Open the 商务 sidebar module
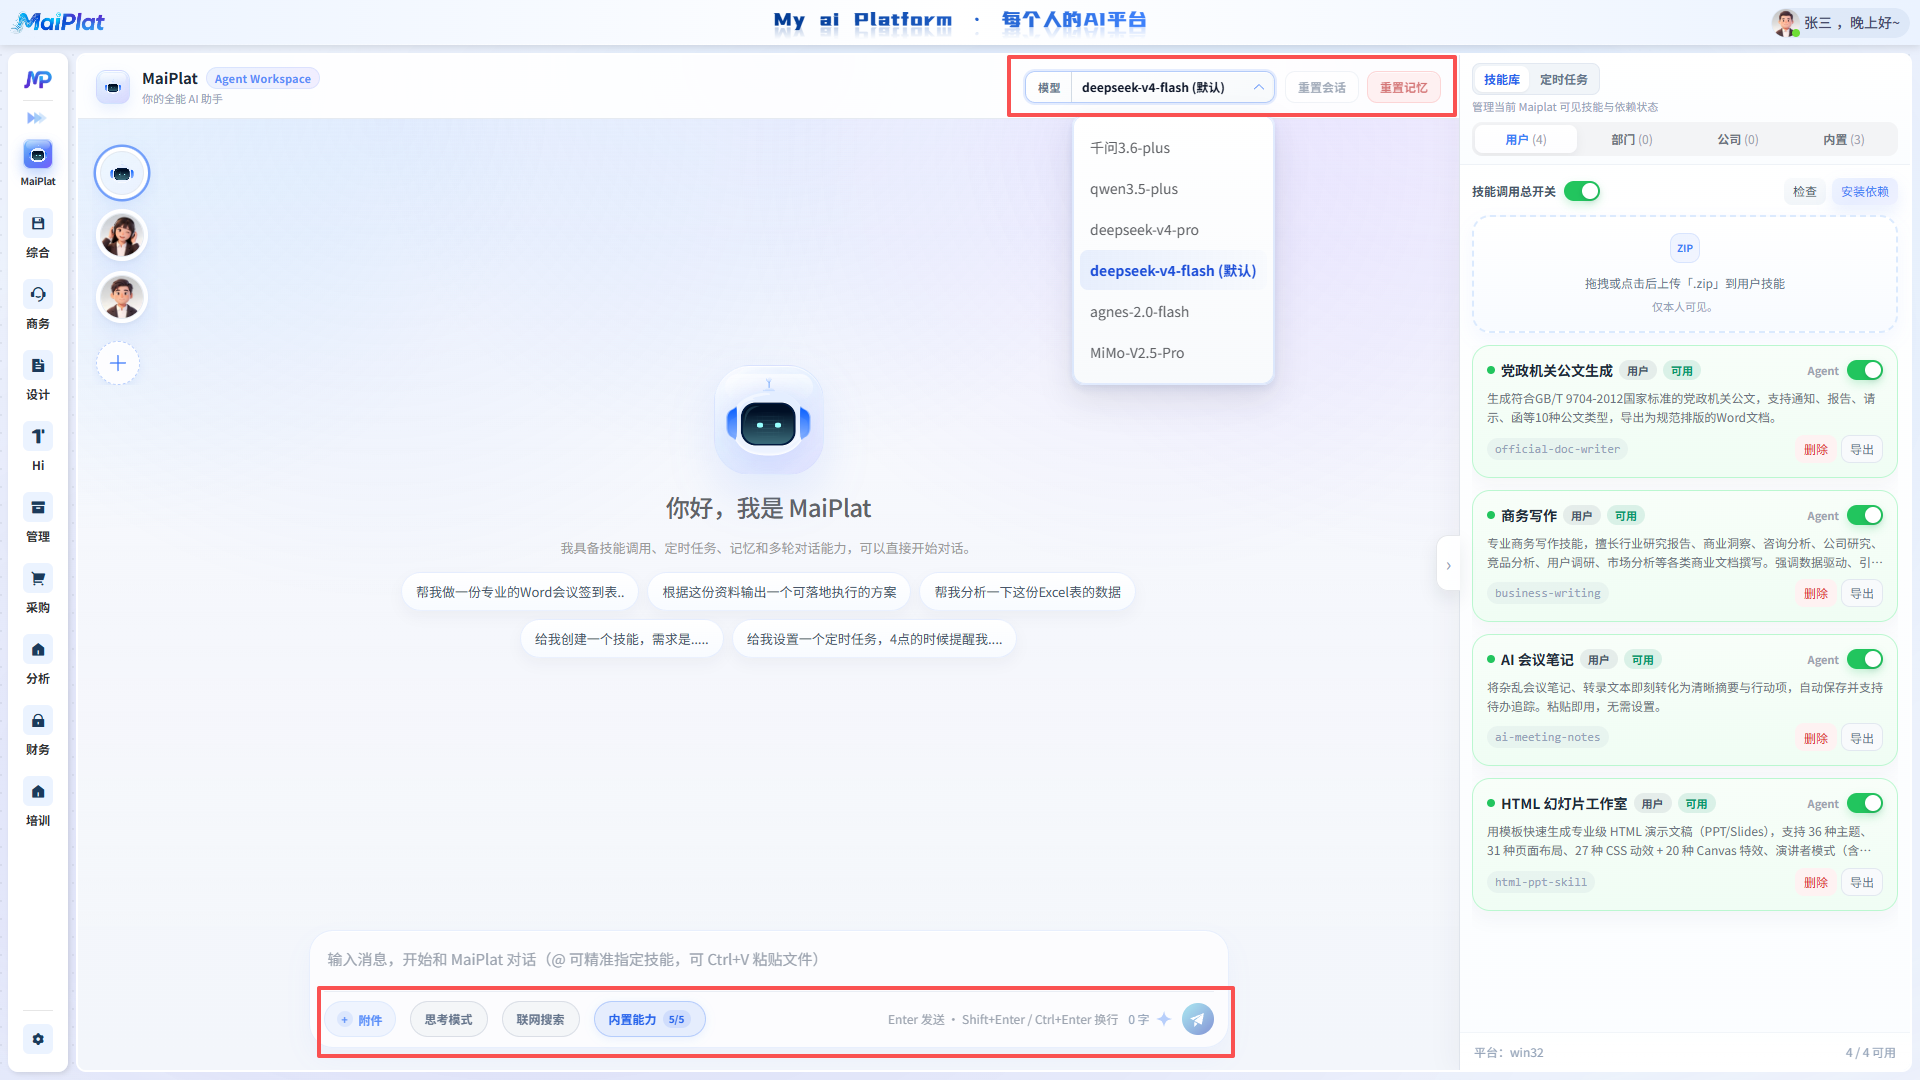 pyautogui.click(x=38, y=306)
